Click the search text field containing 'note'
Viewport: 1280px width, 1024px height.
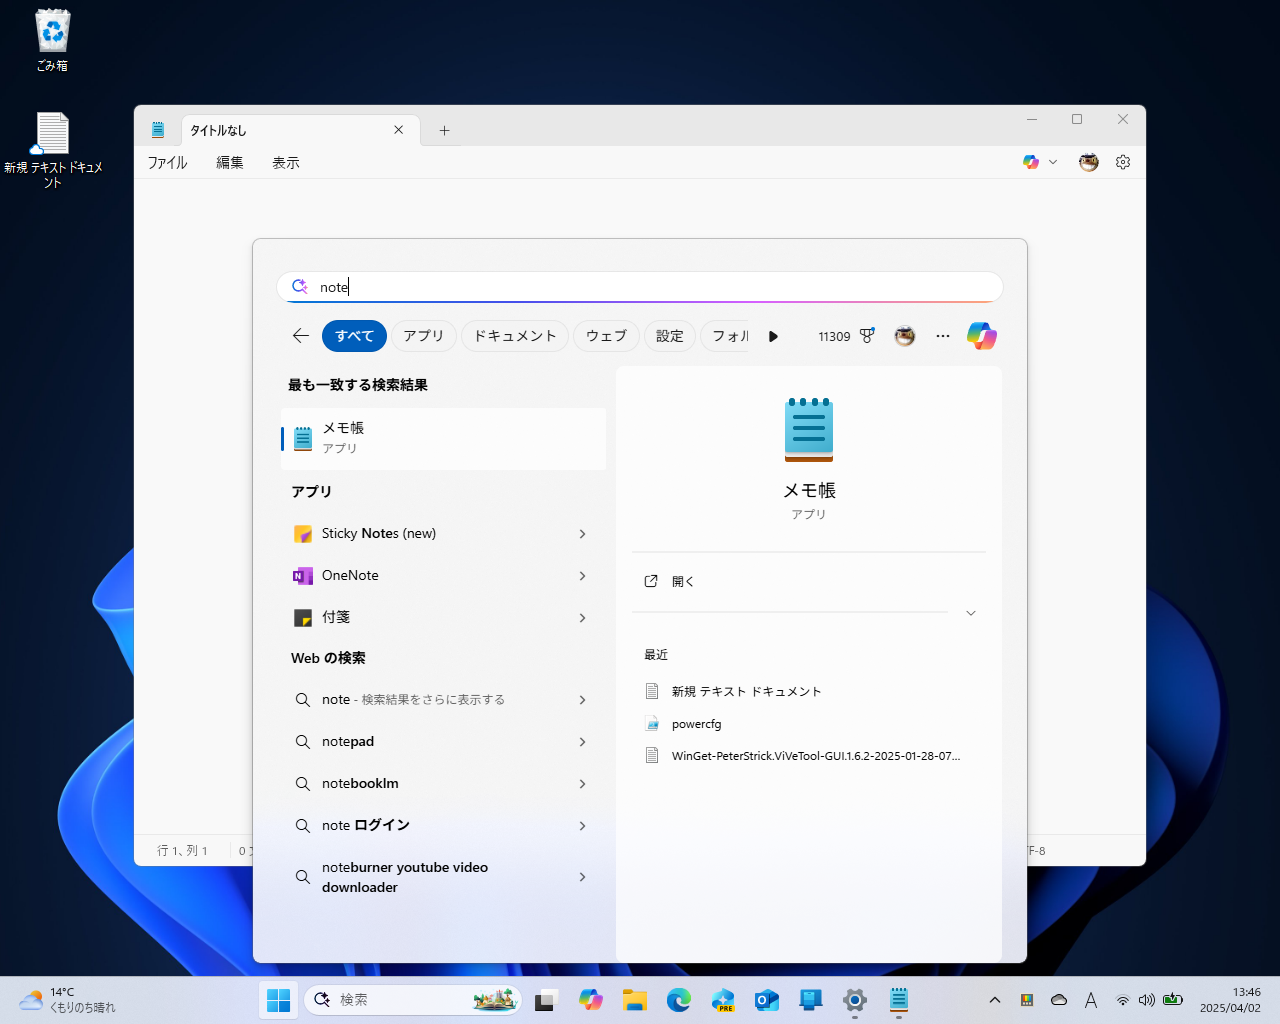(x=640, y=287)
